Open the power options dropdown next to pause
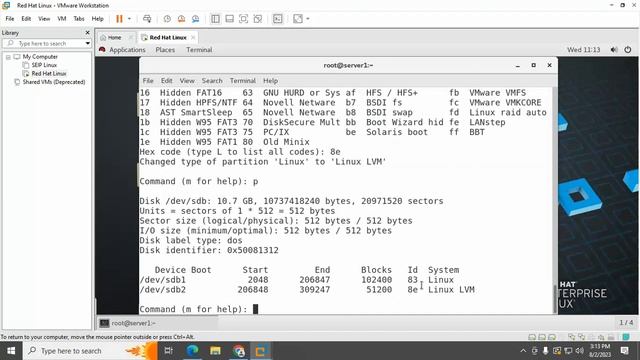This screenshot has width=640, height=360. pos(129,19)
